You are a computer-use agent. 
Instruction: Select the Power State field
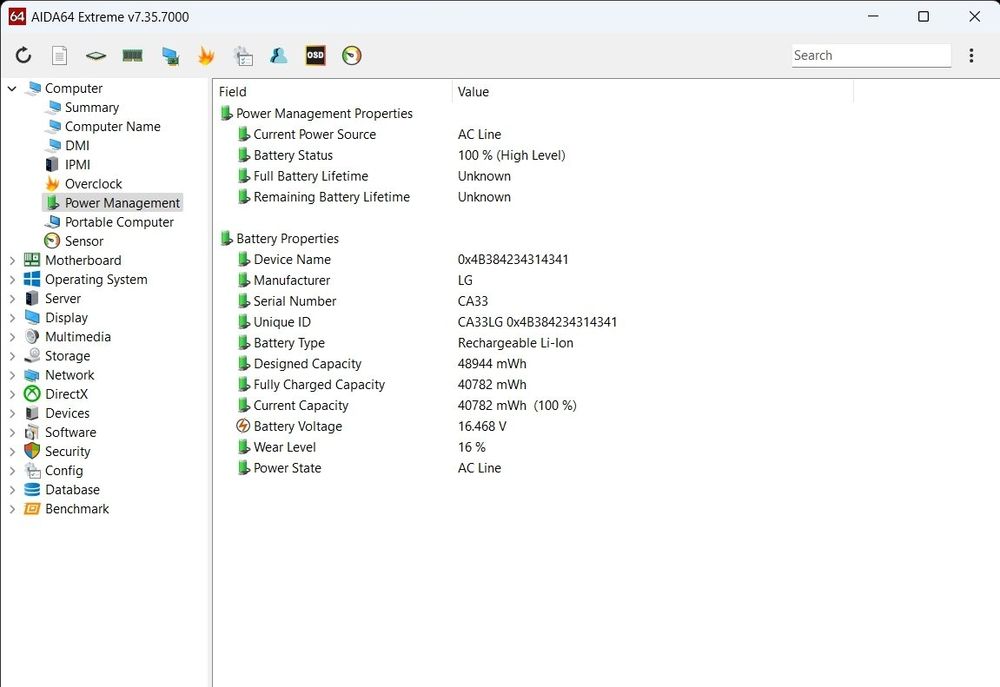point(287,468)
